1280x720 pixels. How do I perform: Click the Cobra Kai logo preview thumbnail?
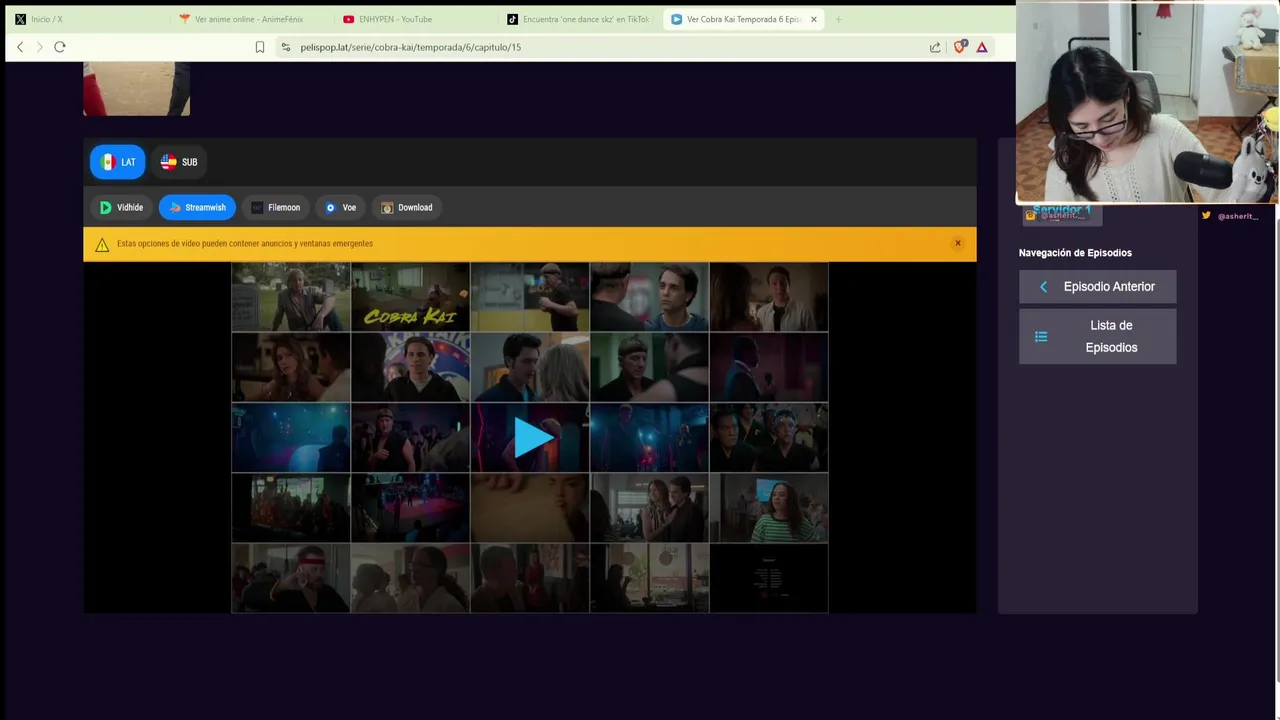pos(410,297)
